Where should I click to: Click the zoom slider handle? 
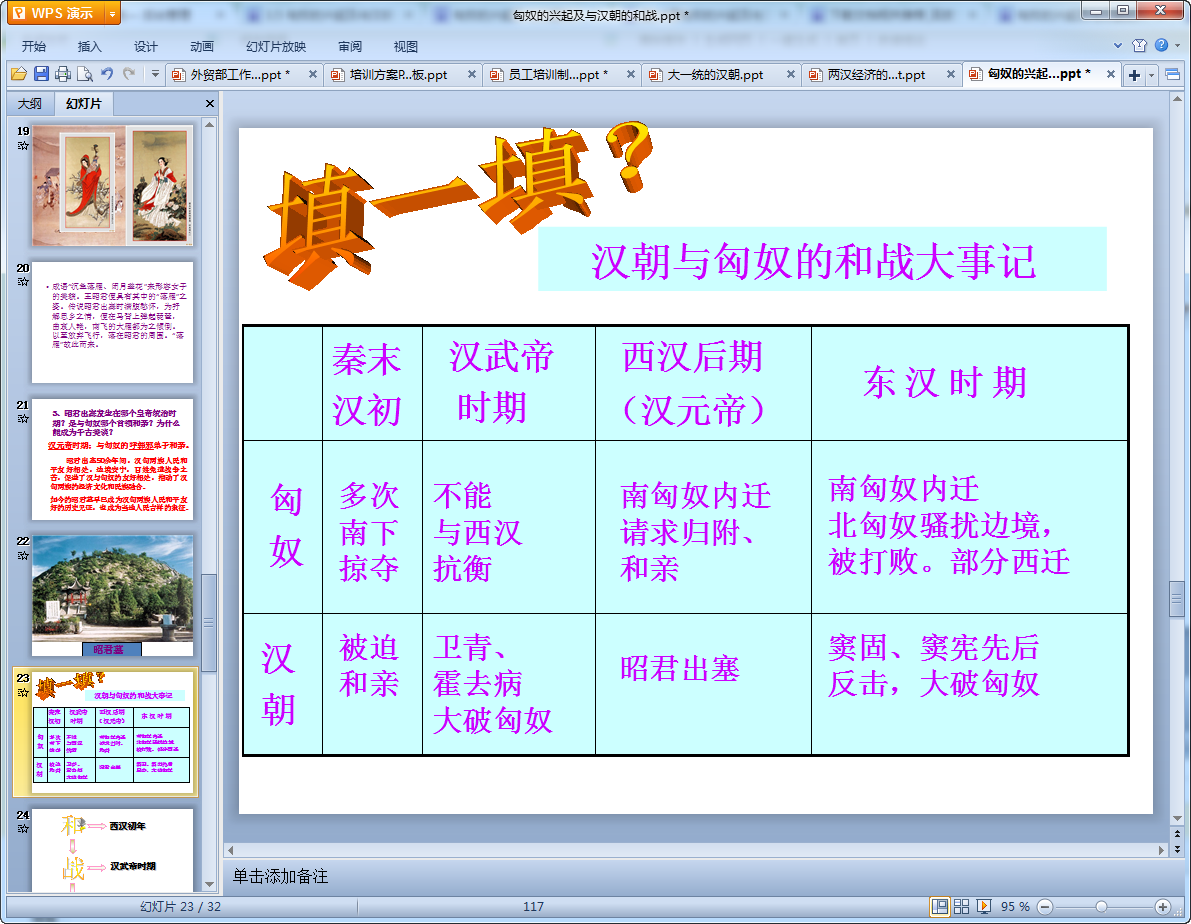coord(1101,906)
